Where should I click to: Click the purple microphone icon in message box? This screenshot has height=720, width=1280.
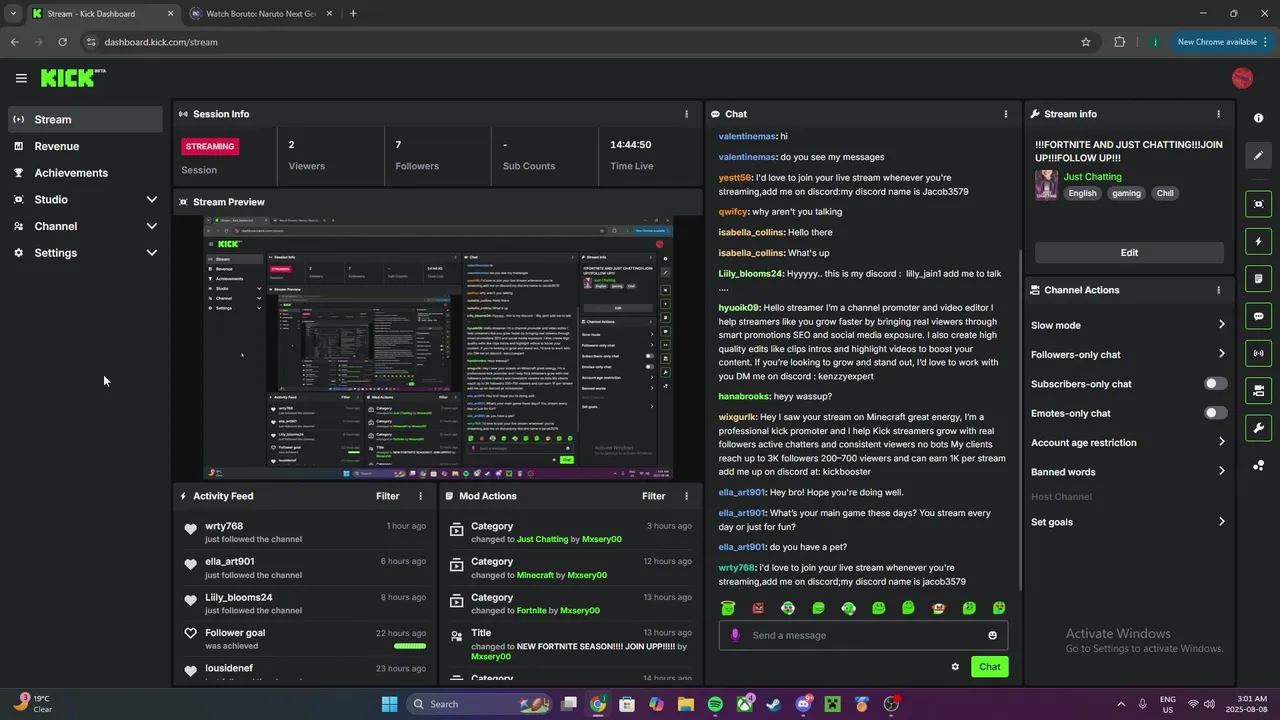(x=735, y=635)
